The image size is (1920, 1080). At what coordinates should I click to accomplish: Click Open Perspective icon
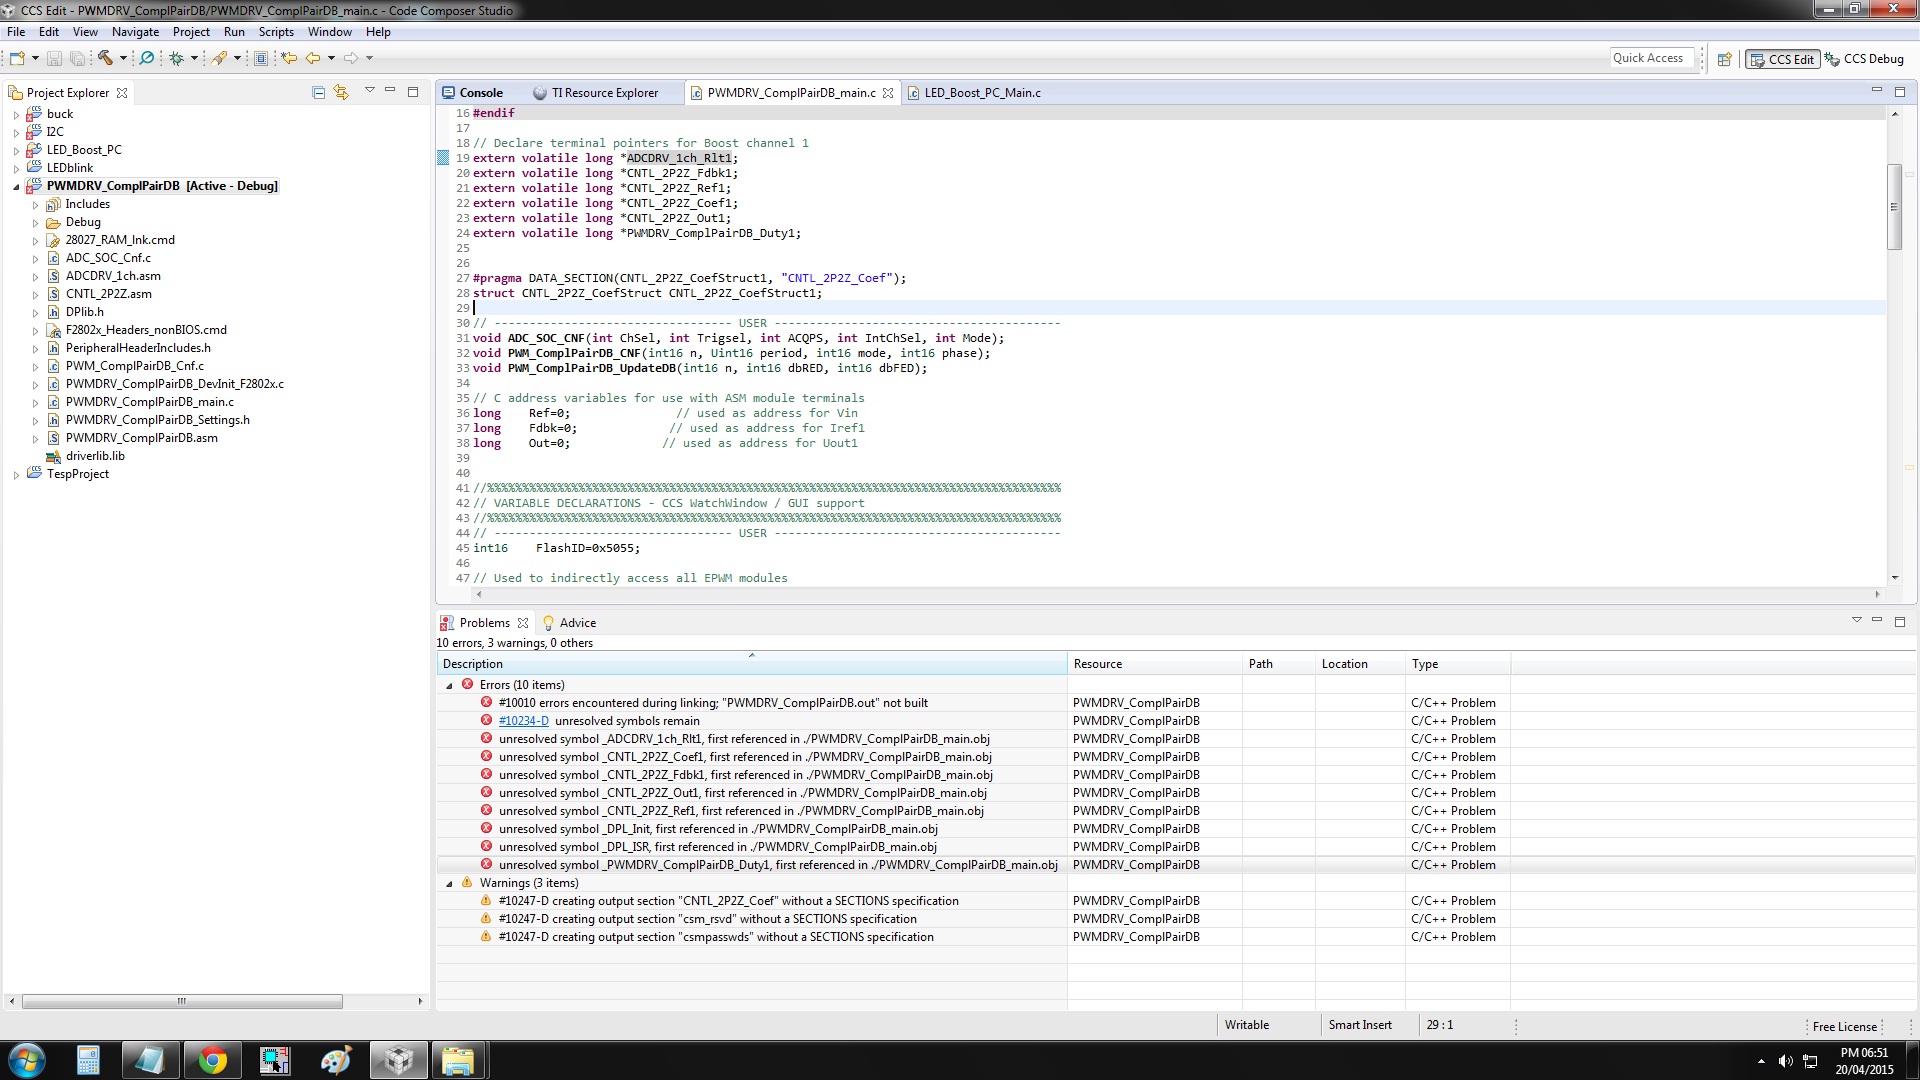(1724, 59)
